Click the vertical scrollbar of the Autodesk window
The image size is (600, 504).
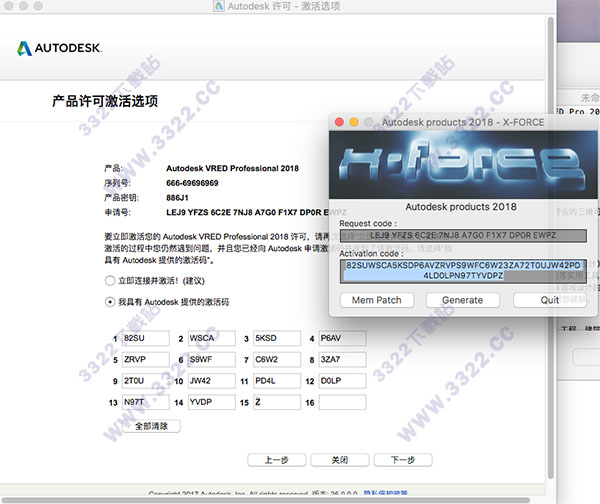(x=551, y=248)
